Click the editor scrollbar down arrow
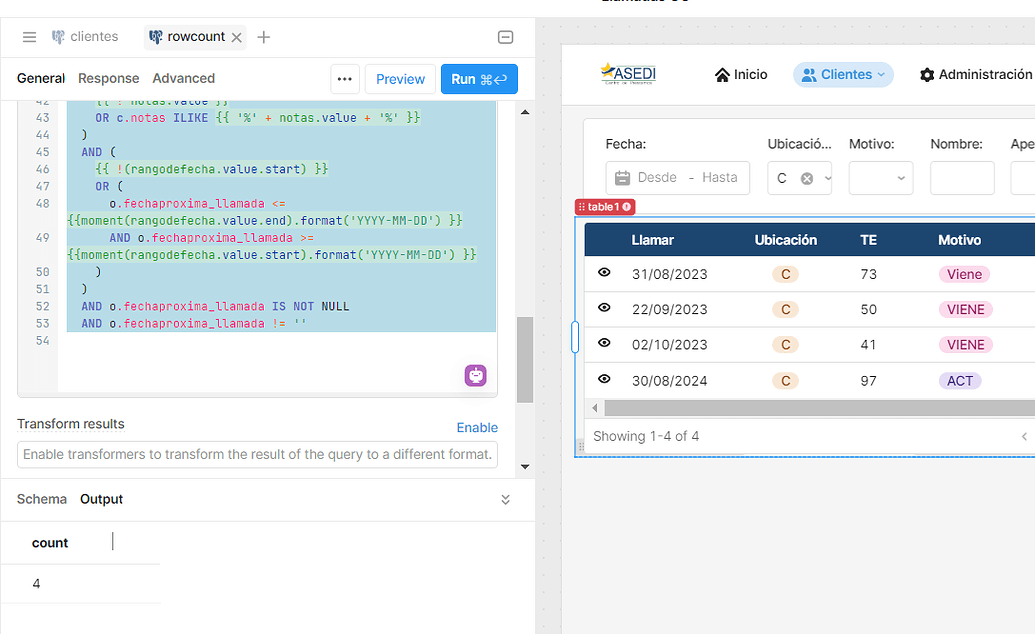1035x634 pixels. pos(525,467)
